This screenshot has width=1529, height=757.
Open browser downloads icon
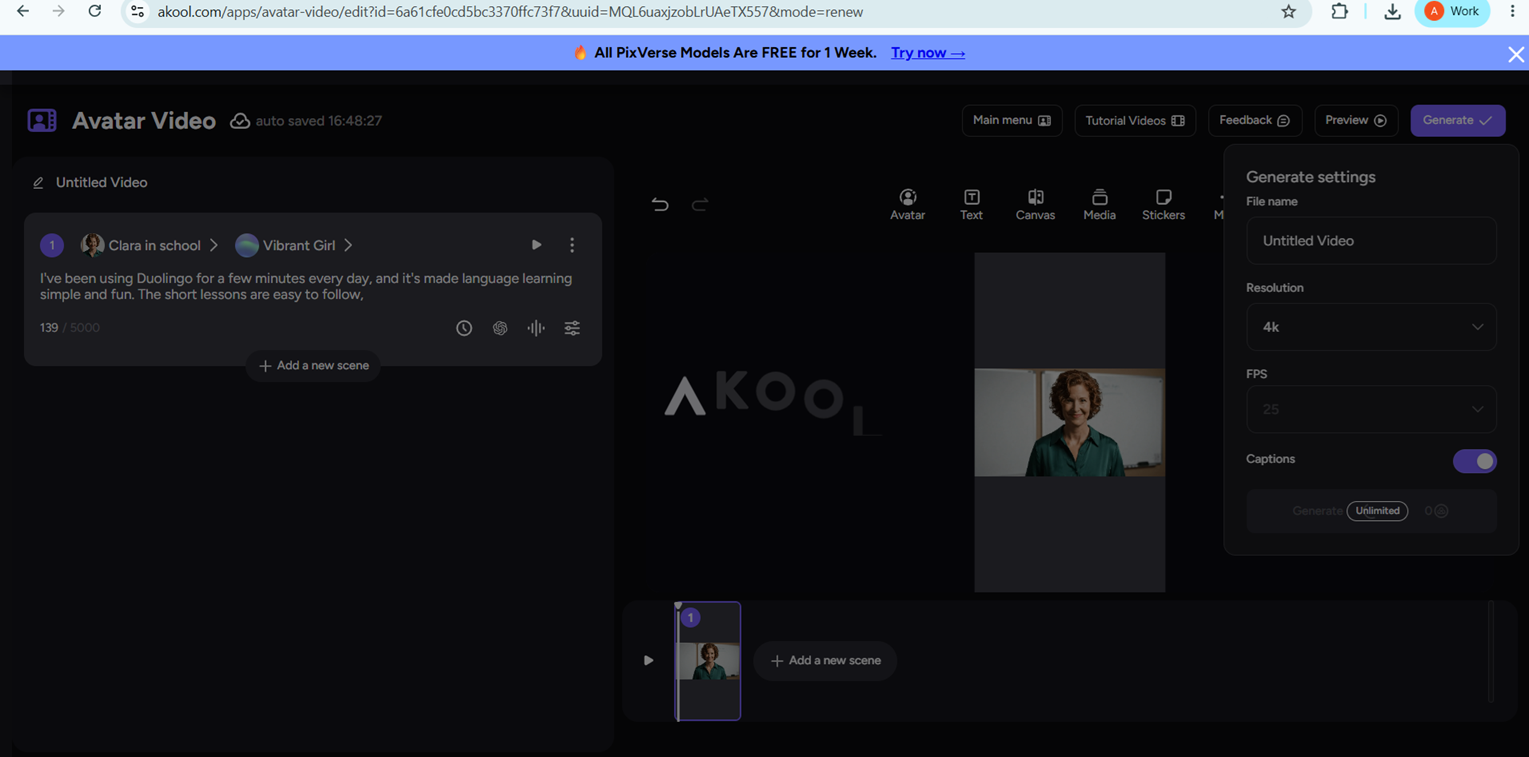(x=1392, y=12)
